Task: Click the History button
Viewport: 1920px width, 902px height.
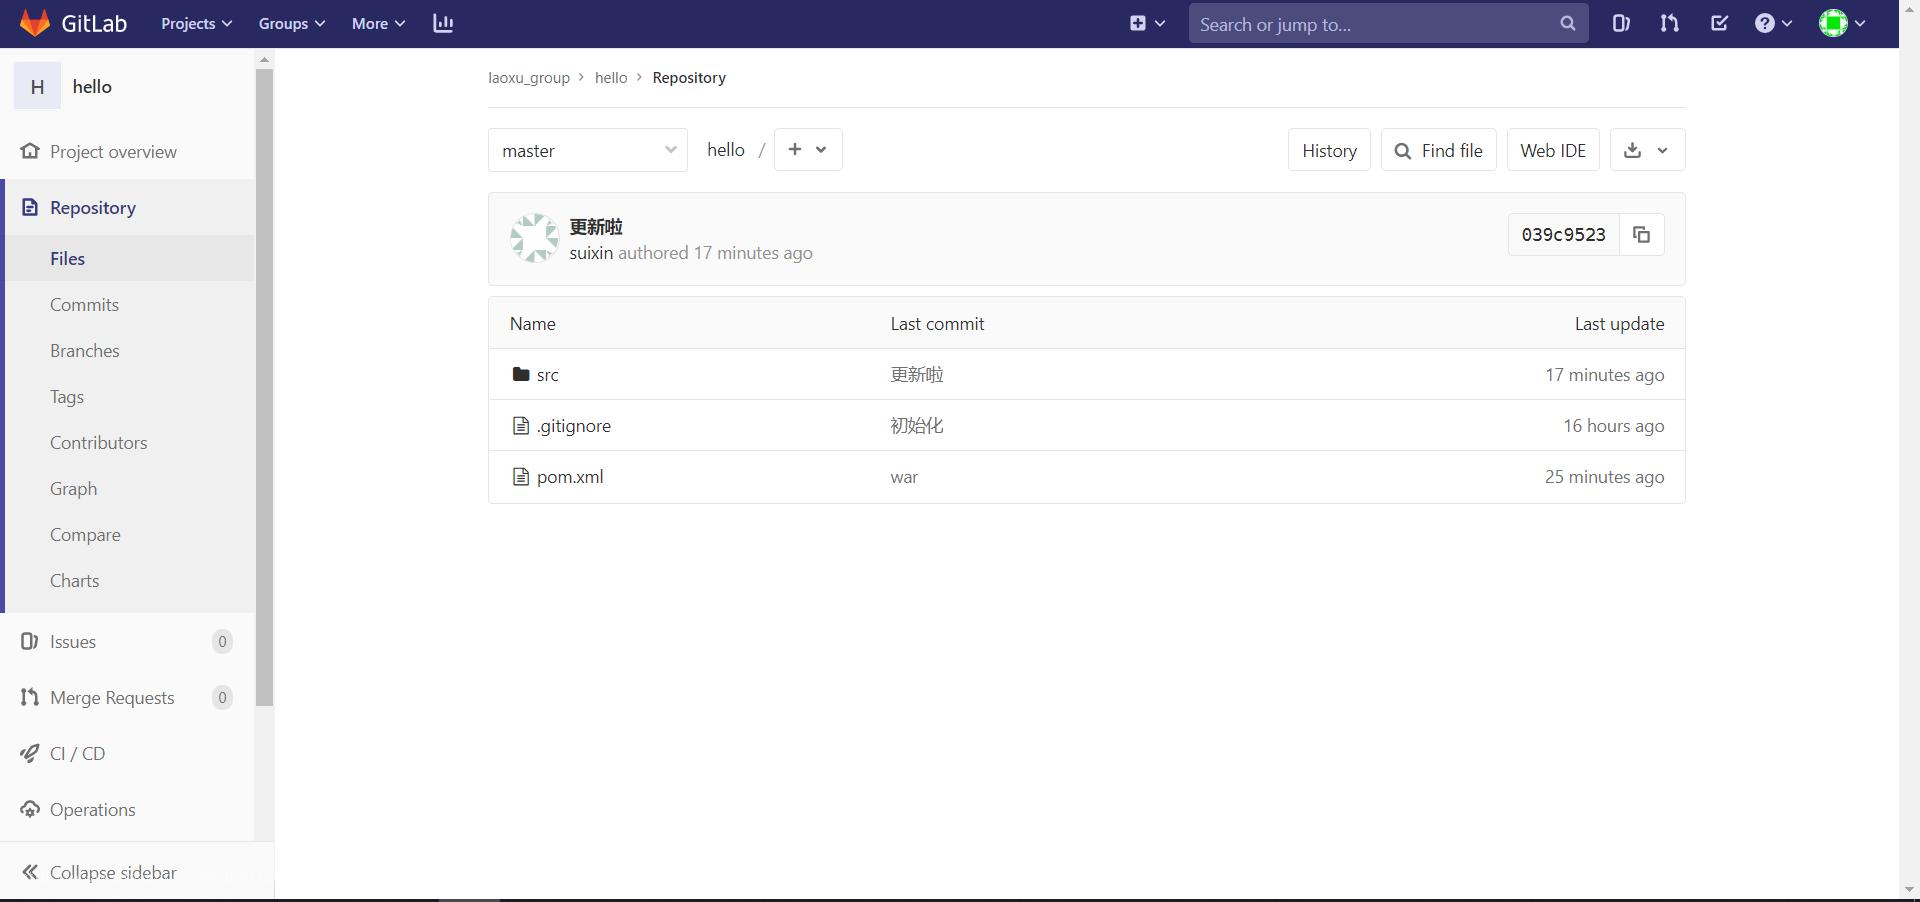Action: (1329, 150)
